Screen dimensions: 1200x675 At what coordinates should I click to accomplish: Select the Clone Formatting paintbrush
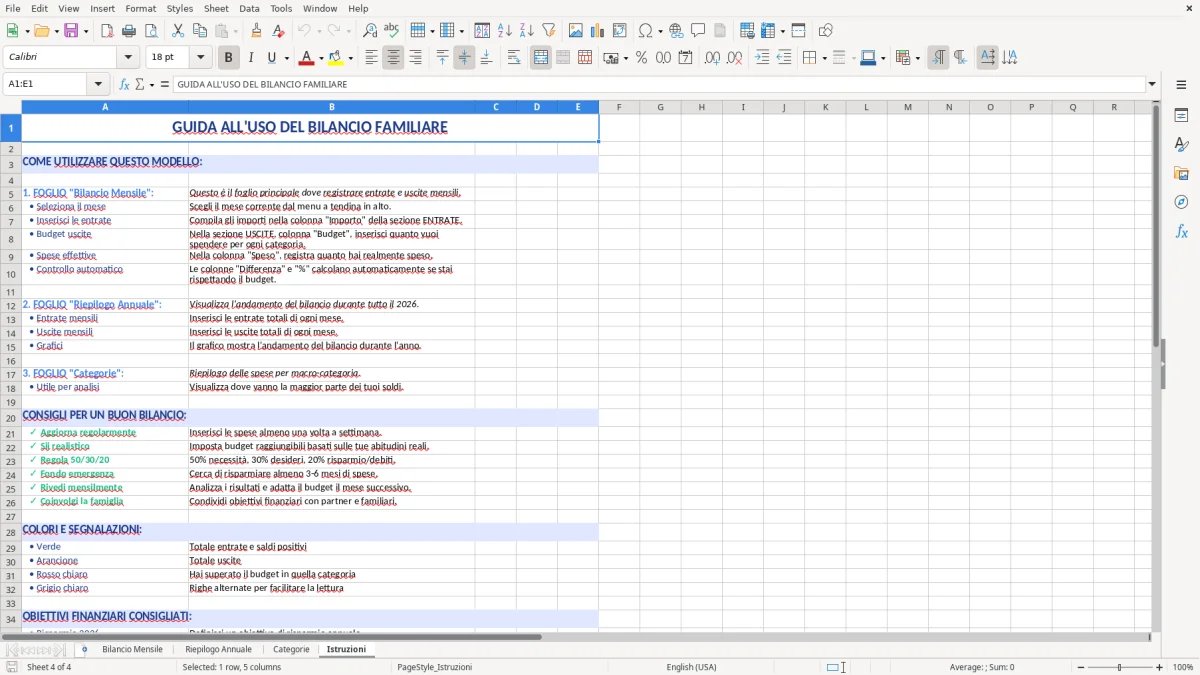tap(256, 31)
